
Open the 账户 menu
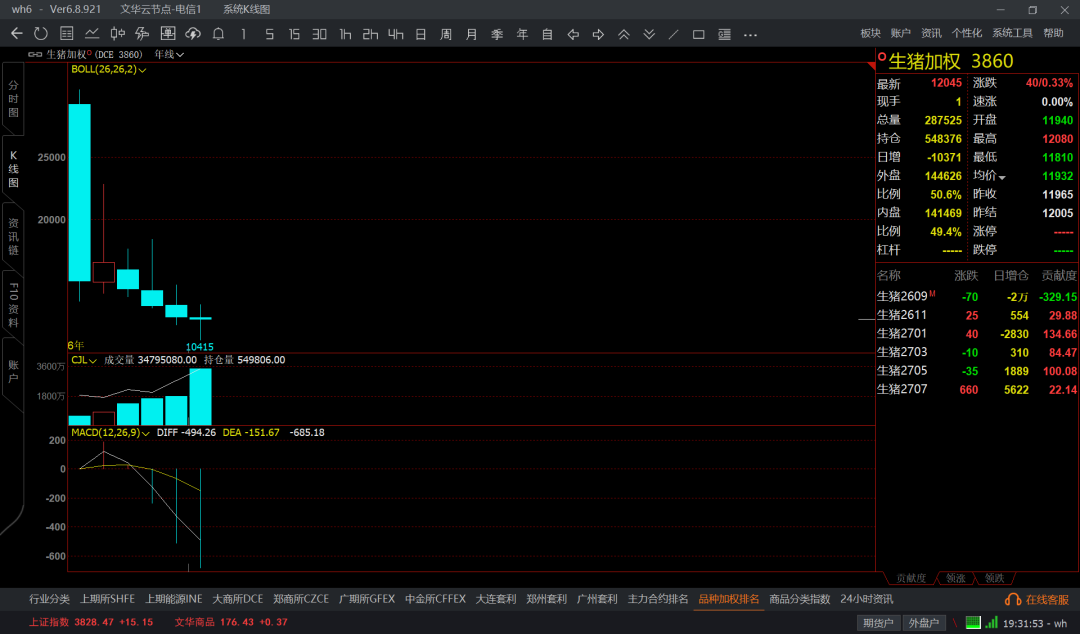click(900, 33)
